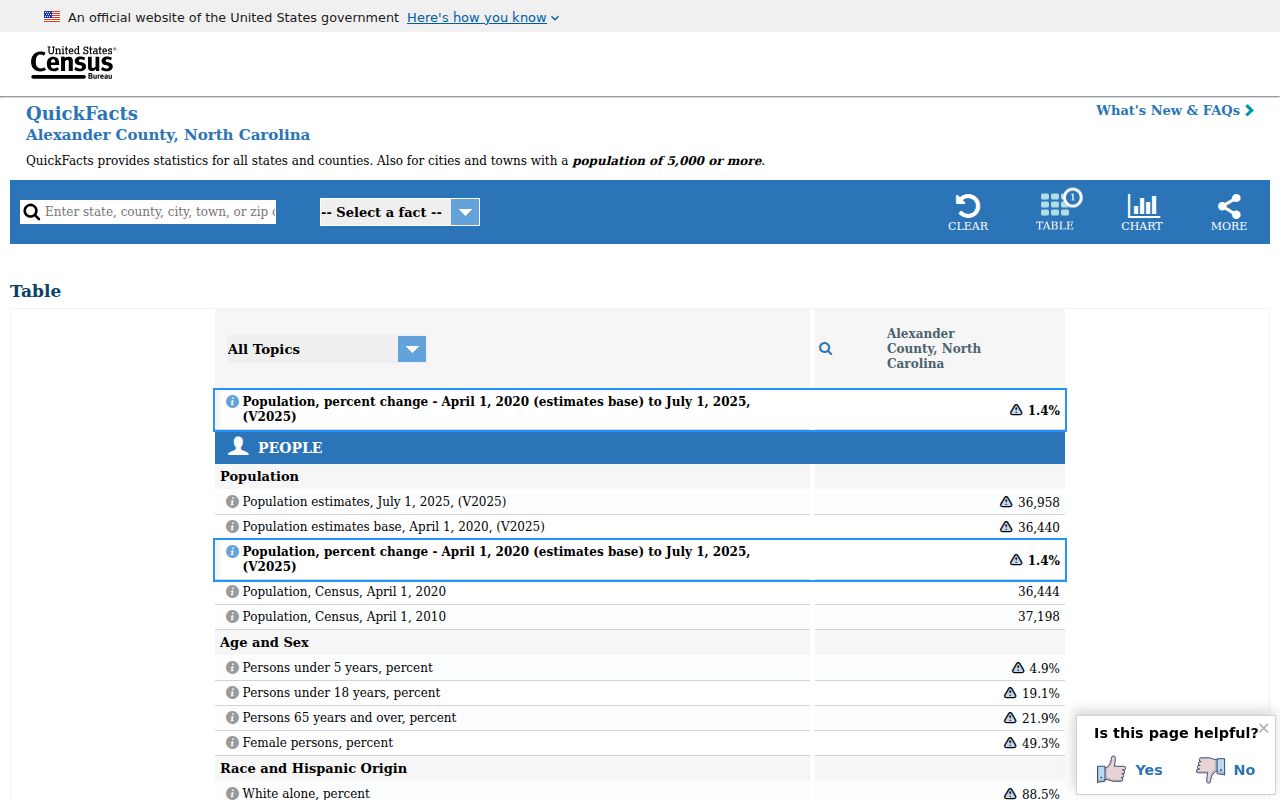Click the Clear reset icon
Viewport: 1280px width, 800px height.
pyautogui.click(x=968, y=206)
